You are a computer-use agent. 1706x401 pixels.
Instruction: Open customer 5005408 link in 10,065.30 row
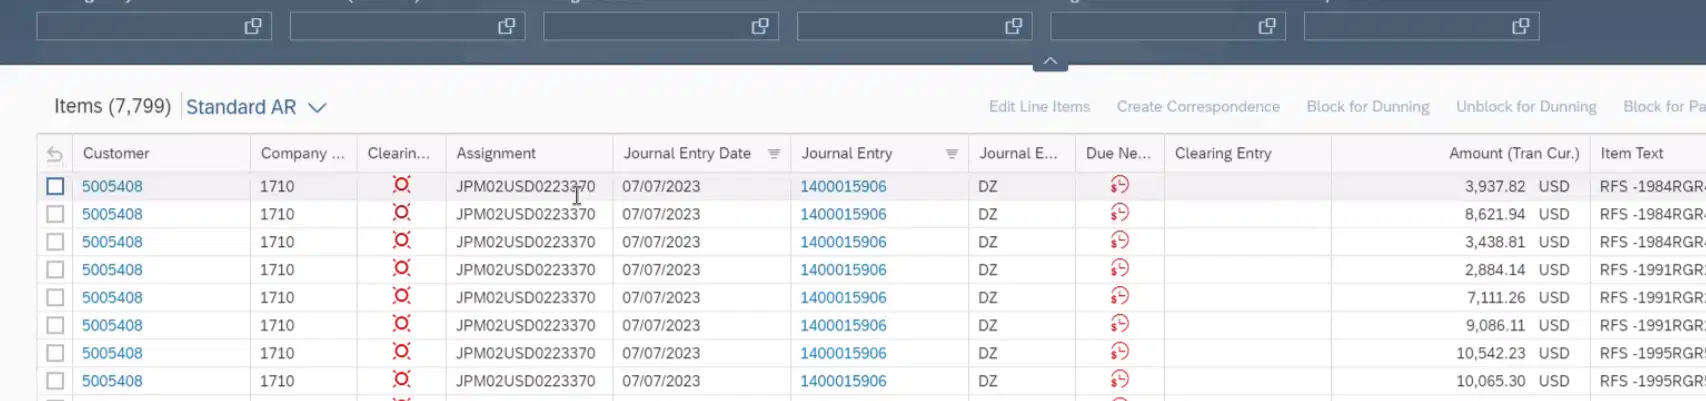112,381
